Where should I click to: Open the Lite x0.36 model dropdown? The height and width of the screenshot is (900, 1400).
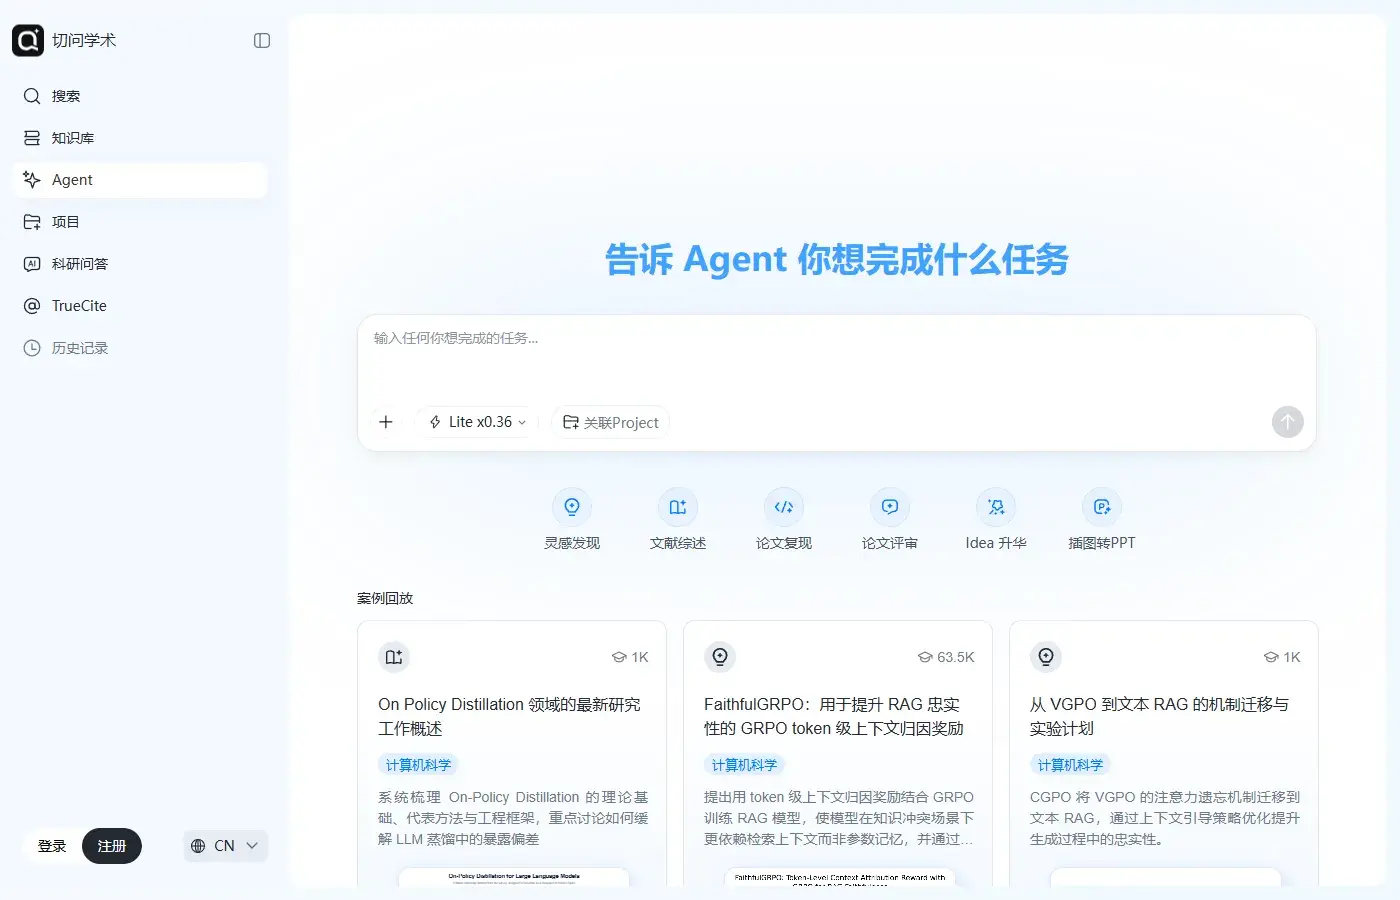point(478,422)
